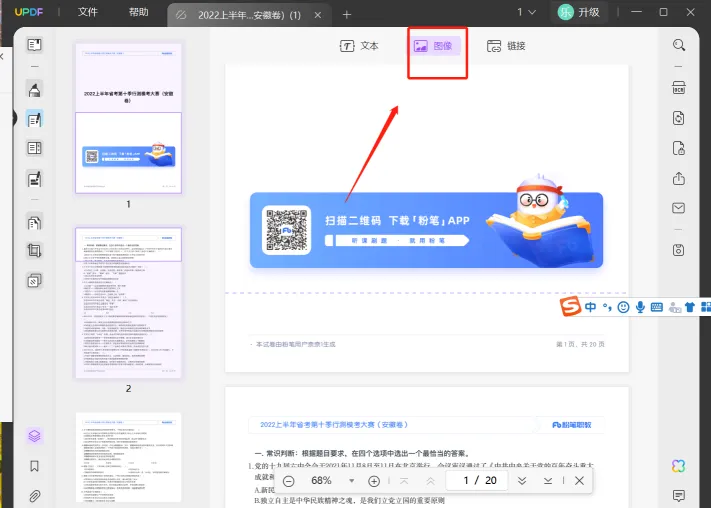Open the Protect PDF lock icon
Screen dimensions: 711x508
[679, 148]
